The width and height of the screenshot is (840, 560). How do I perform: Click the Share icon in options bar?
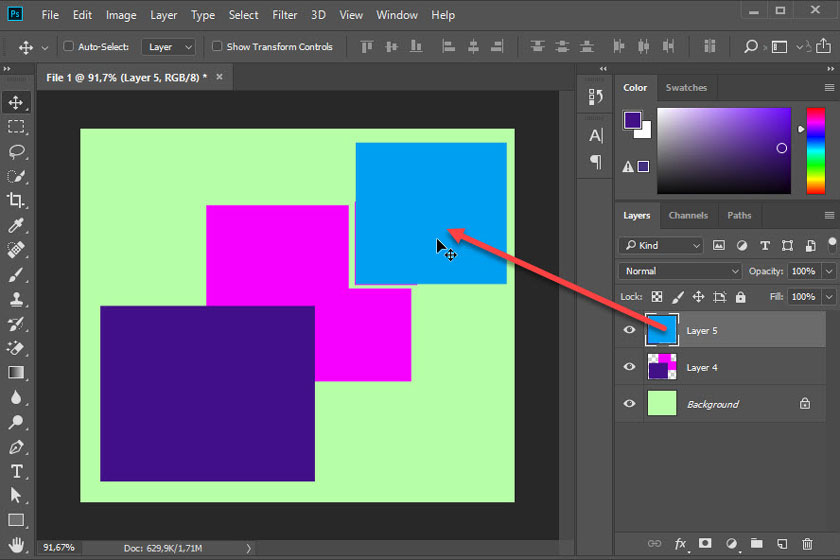tap(823, 46)
